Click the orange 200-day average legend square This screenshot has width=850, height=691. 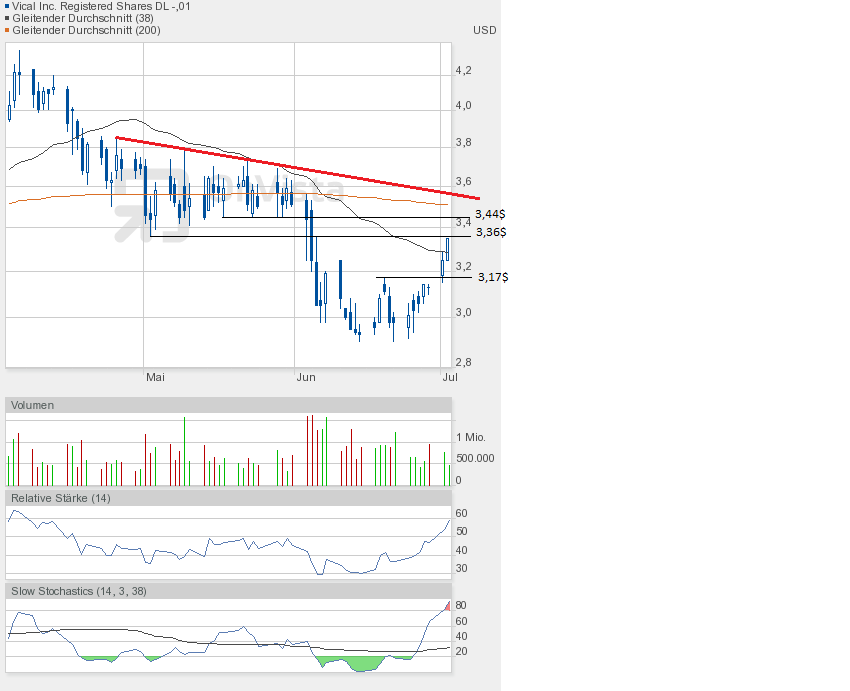pyautogui.click(x=6, y=30)
